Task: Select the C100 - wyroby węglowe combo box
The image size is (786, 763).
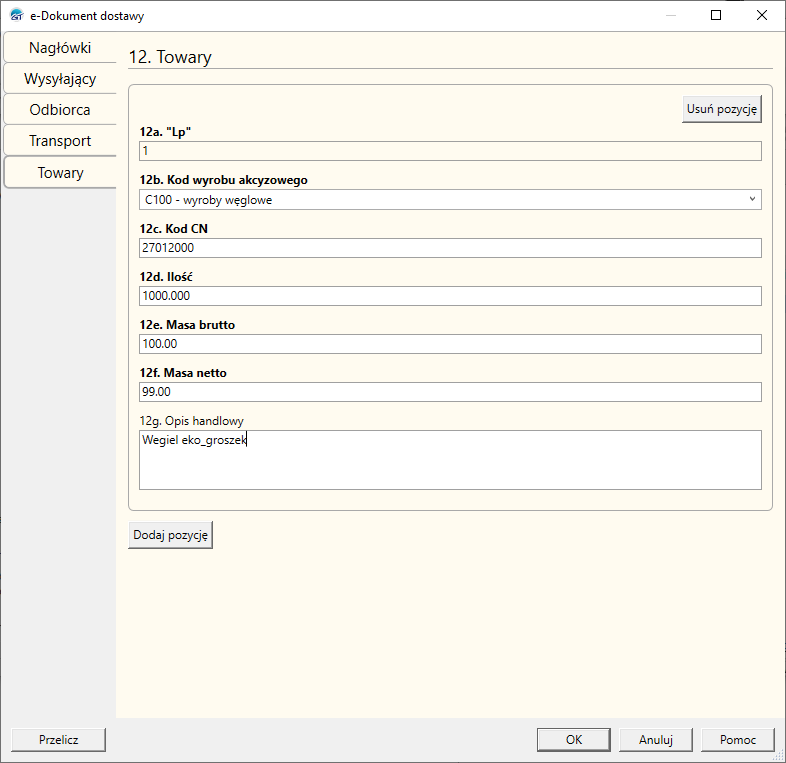Action: click(x=450, y=200)
